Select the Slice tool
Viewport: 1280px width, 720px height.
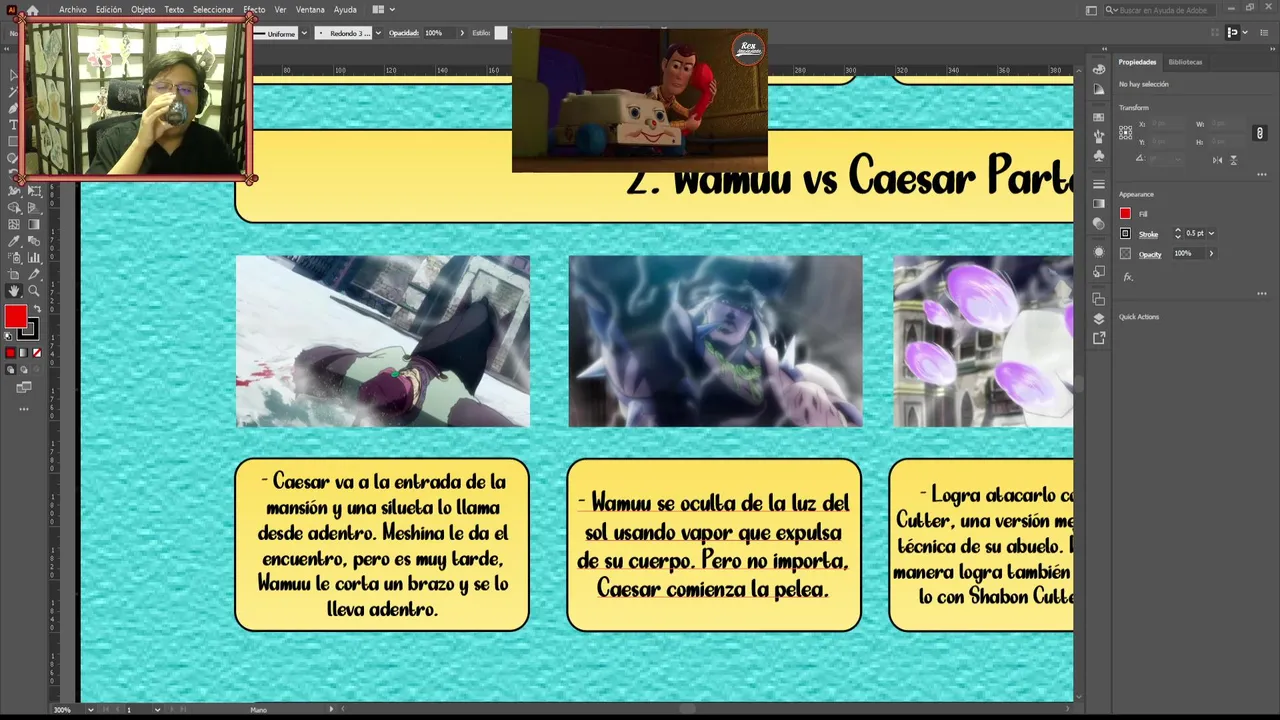33,274
